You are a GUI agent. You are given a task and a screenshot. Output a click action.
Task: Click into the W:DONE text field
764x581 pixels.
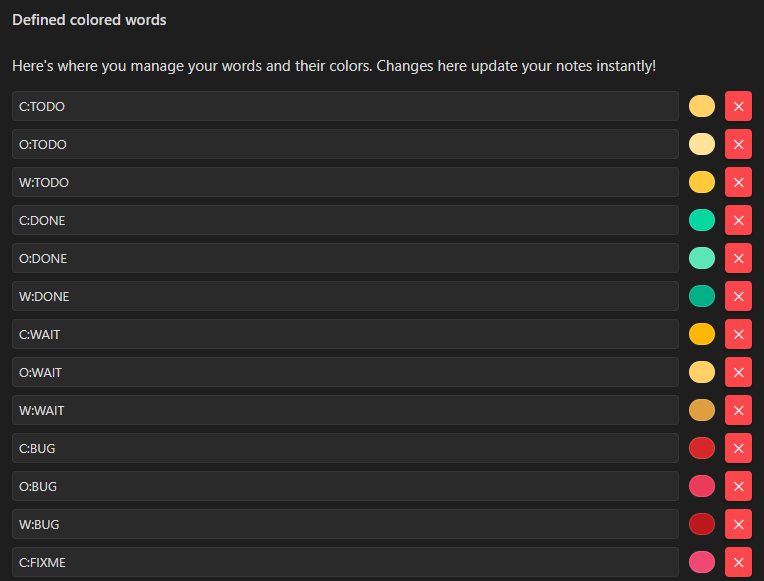345,296
